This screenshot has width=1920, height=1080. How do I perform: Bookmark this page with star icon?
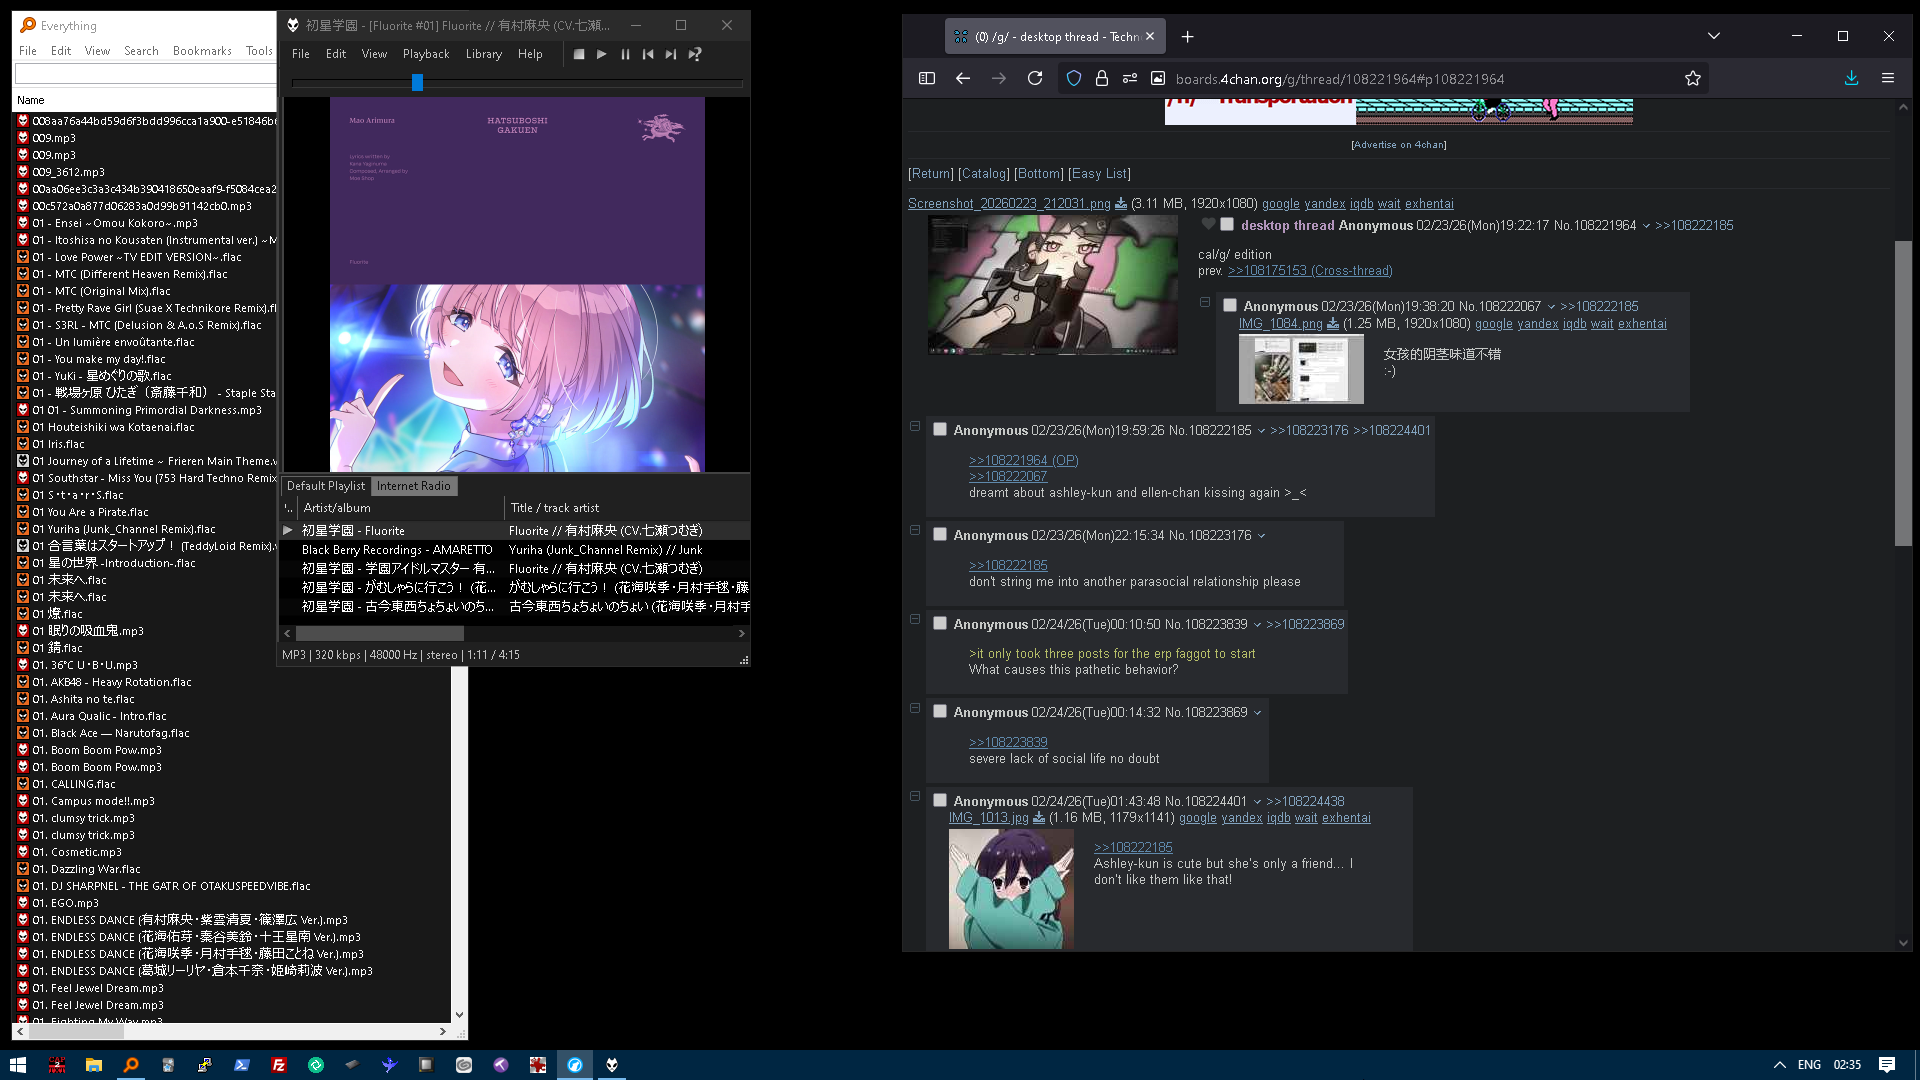point(1692,78)
